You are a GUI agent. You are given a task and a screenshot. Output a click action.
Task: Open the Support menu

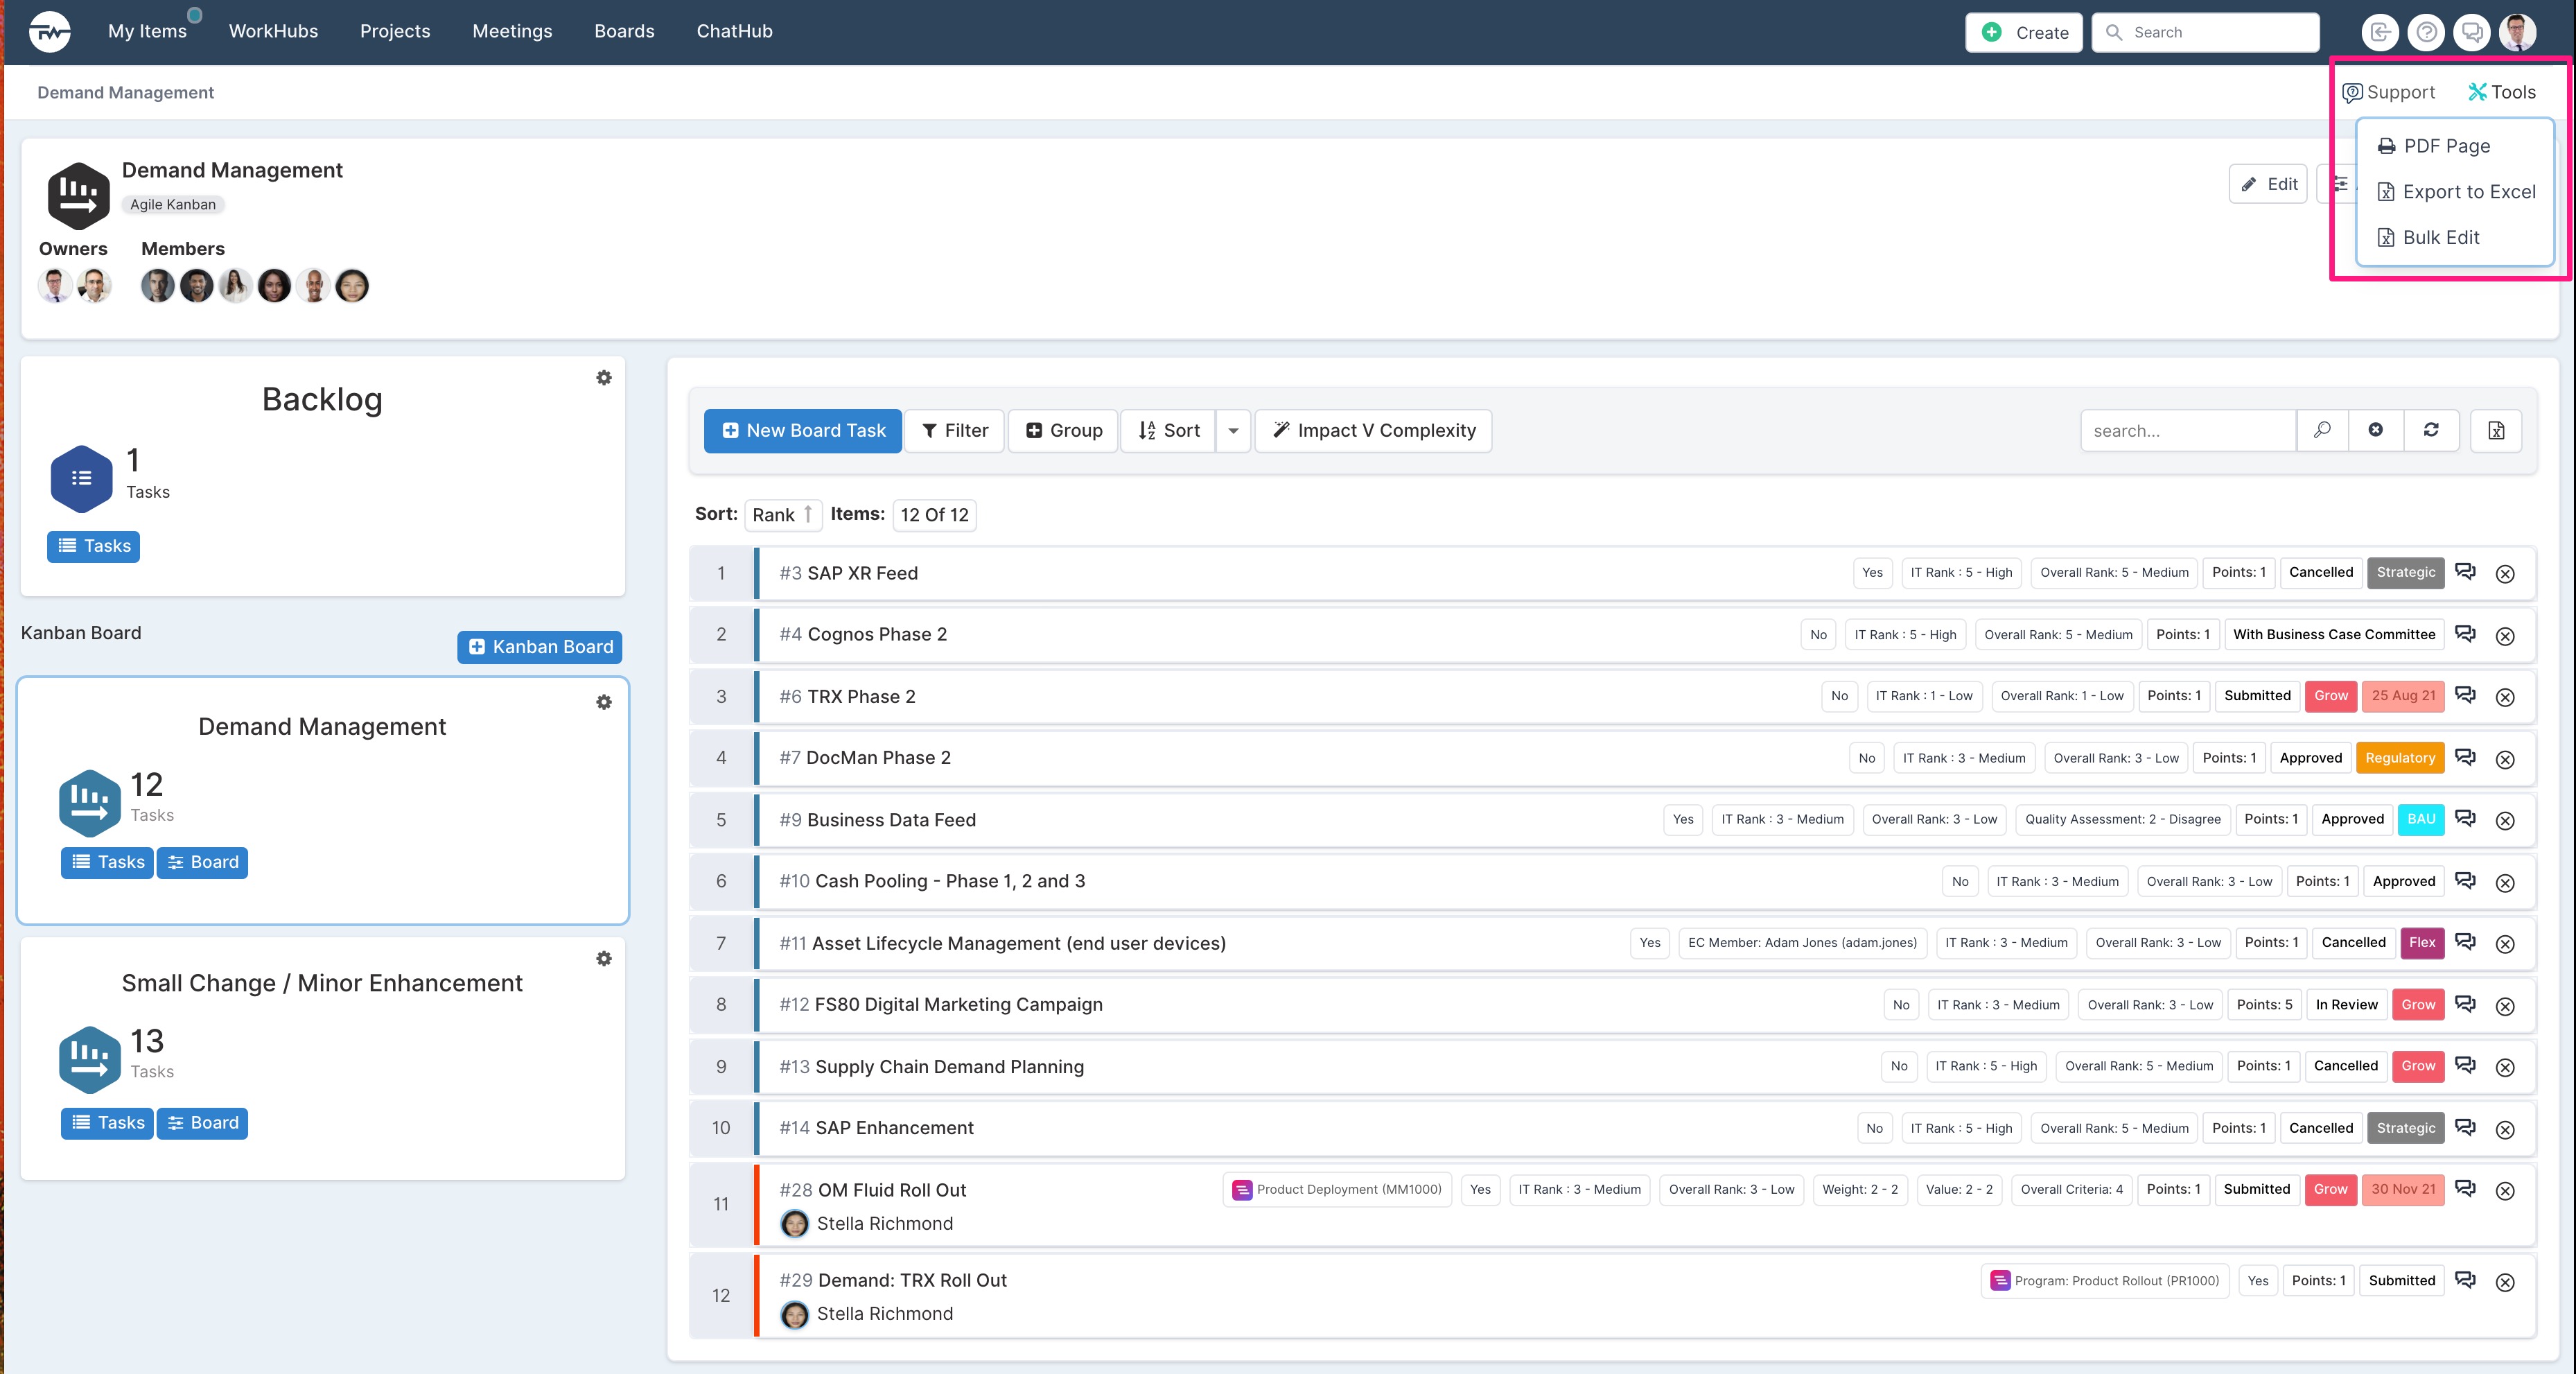(x=2389, y=92)
